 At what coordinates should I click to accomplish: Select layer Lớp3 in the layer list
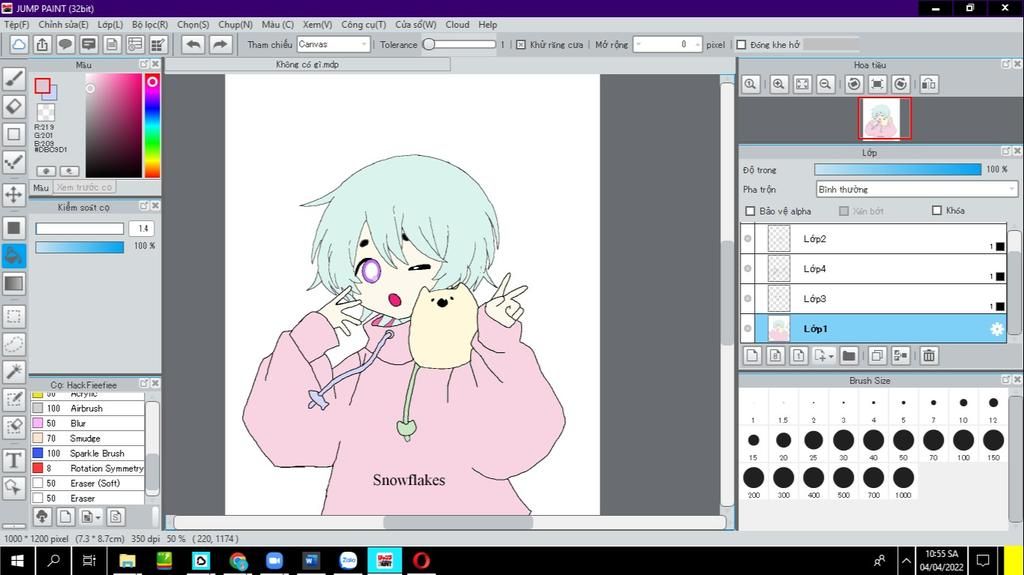pos(880,299)
